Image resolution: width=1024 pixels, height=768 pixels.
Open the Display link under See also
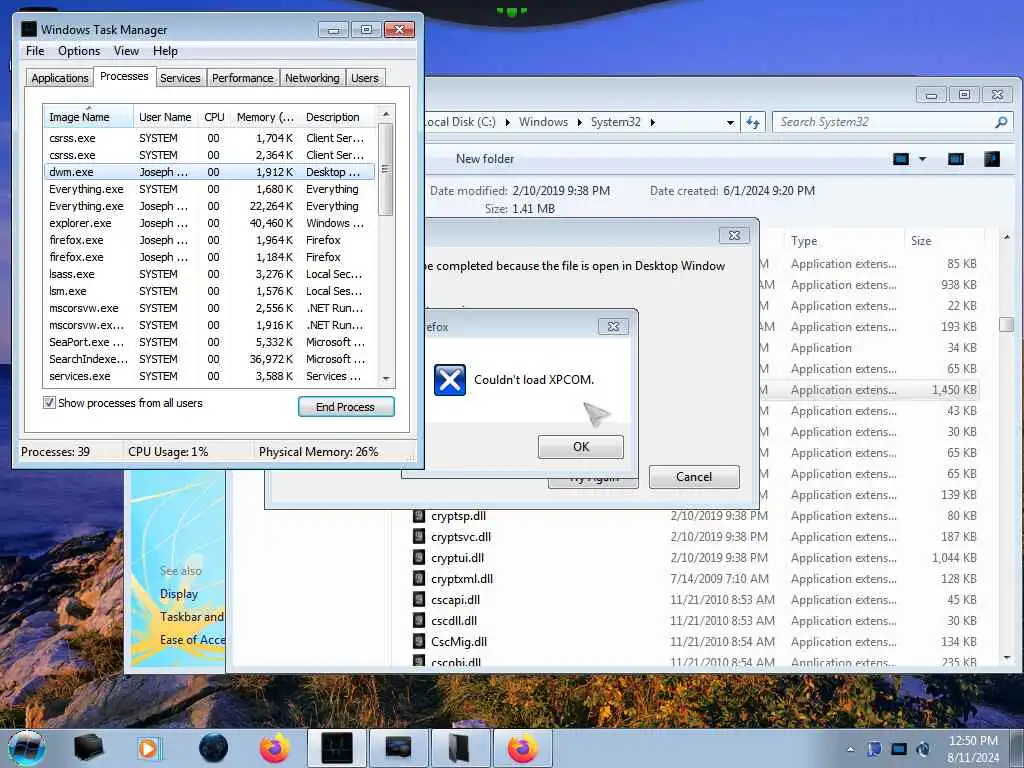(179, 594)
